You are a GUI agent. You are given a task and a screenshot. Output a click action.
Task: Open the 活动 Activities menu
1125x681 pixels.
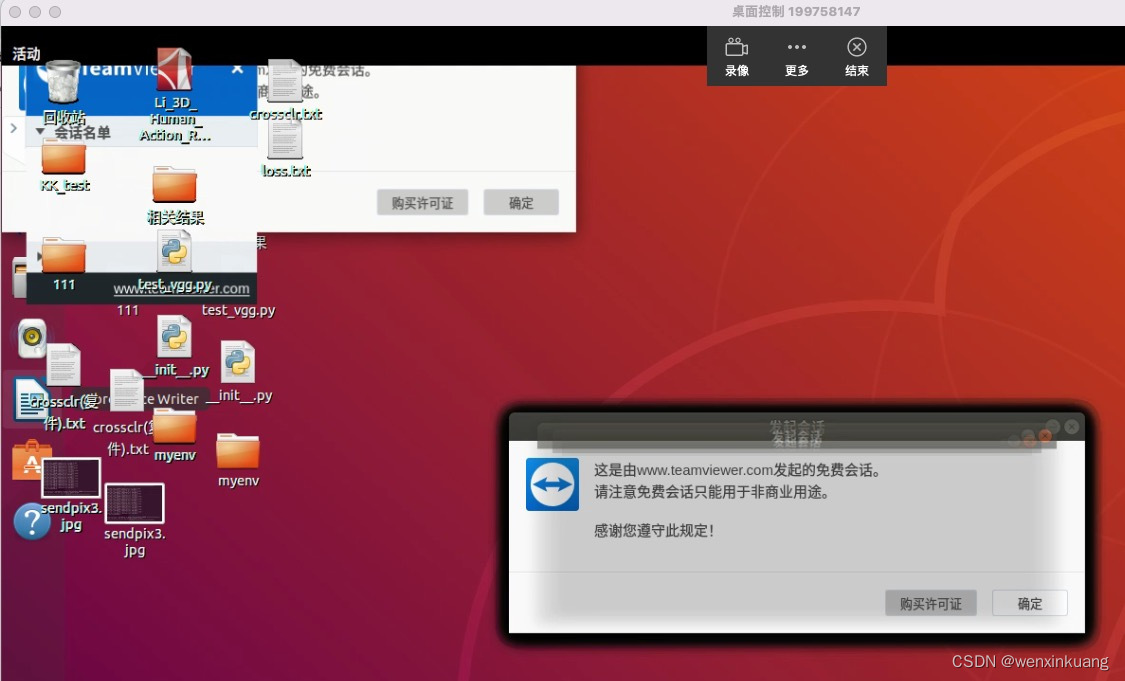pos(26,52)
